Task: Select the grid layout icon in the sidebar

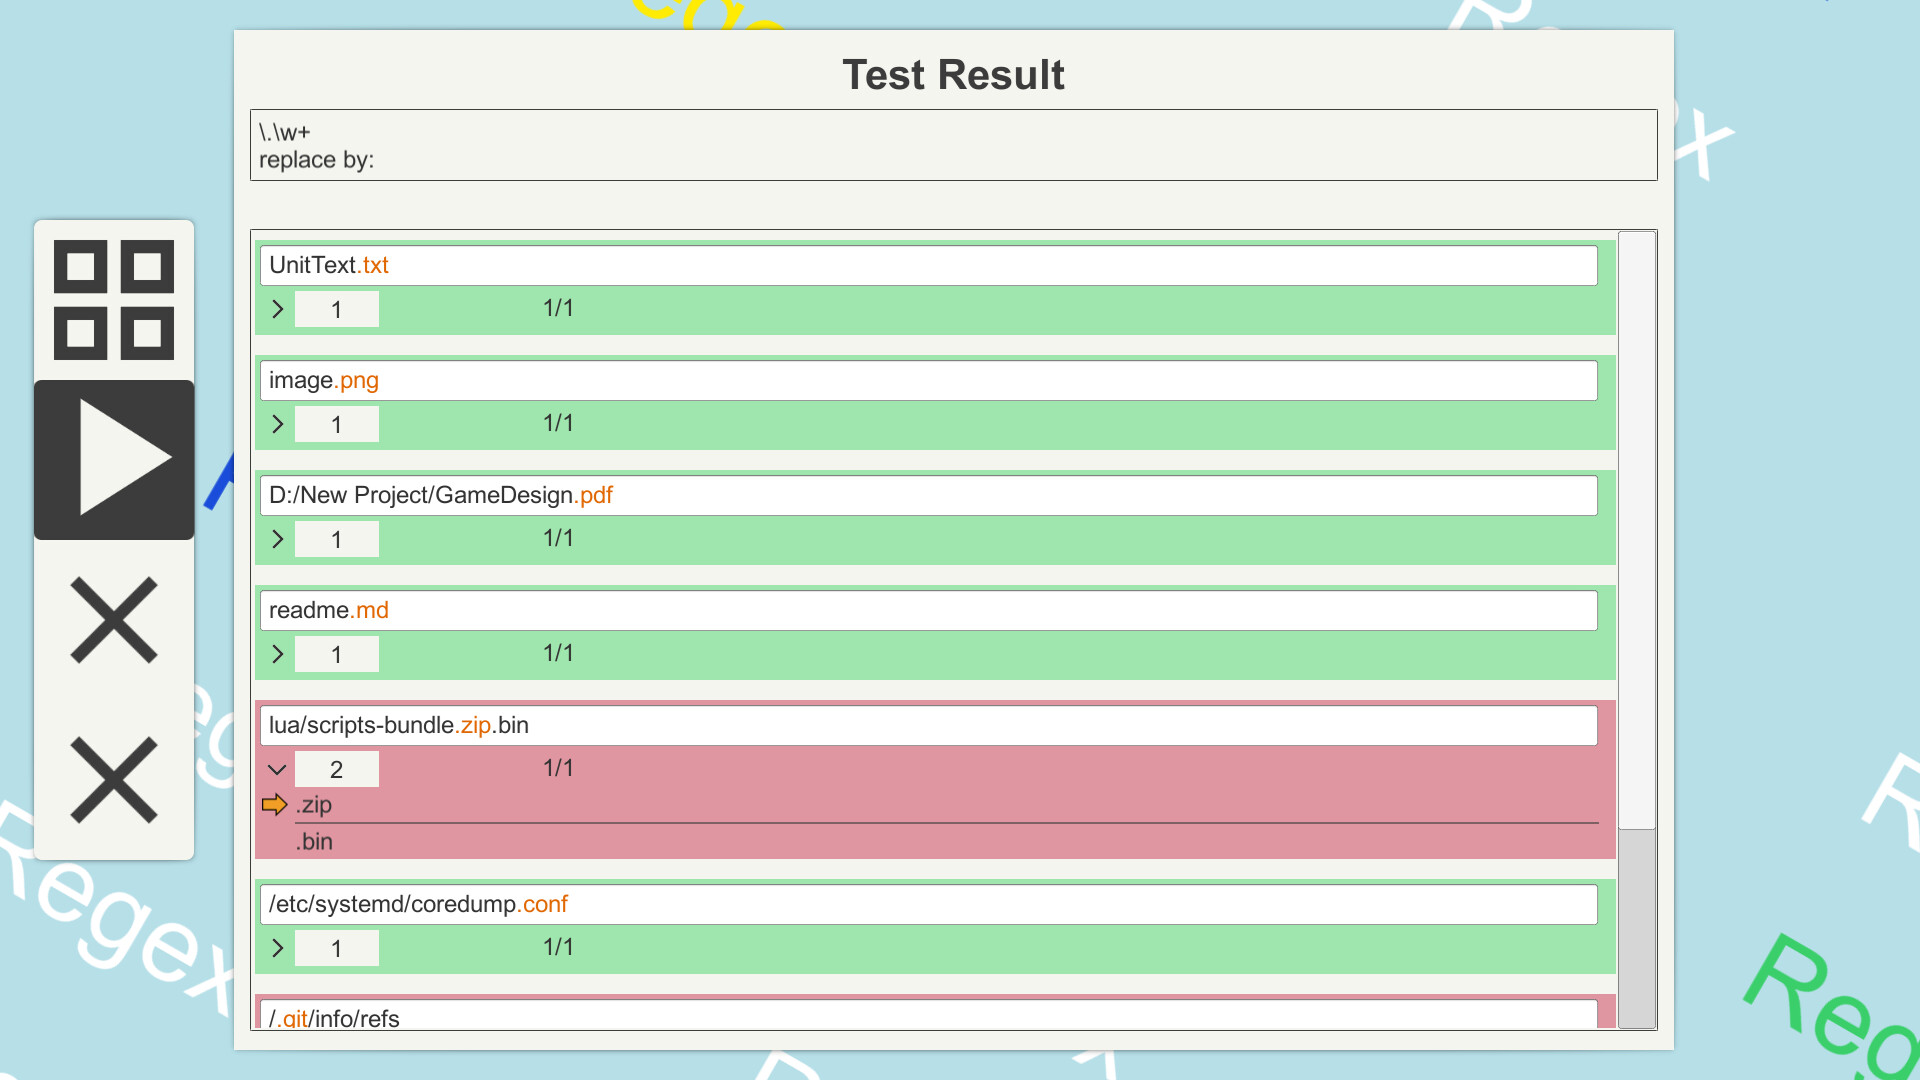Action: [x=113, y=301]
